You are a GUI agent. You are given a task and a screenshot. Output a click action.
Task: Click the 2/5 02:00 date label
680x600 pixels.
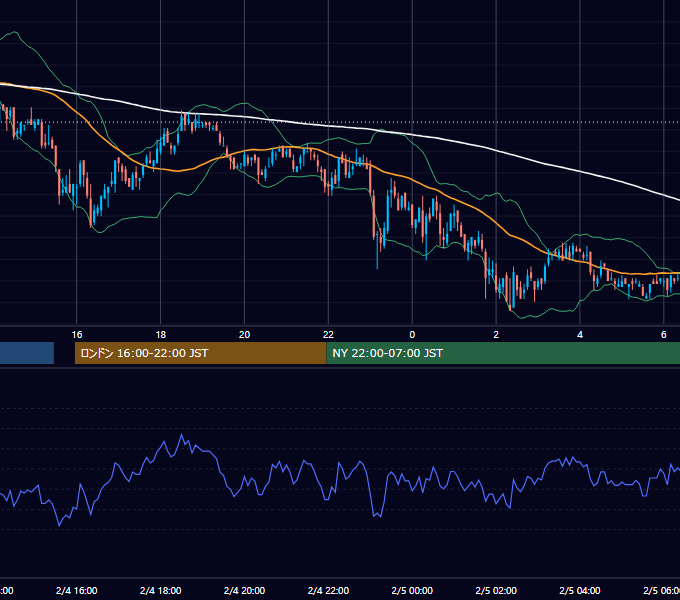point(496,591)
